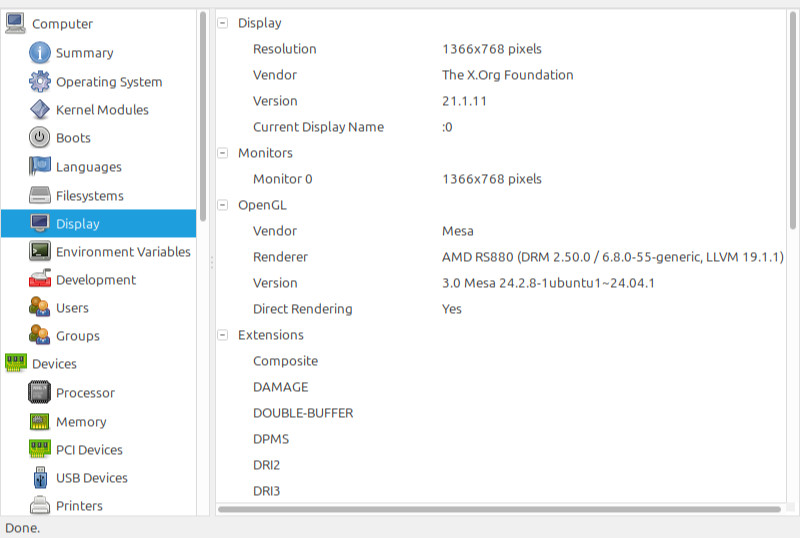
Task: Collapse the Display section
Action: tap(222, 23)
